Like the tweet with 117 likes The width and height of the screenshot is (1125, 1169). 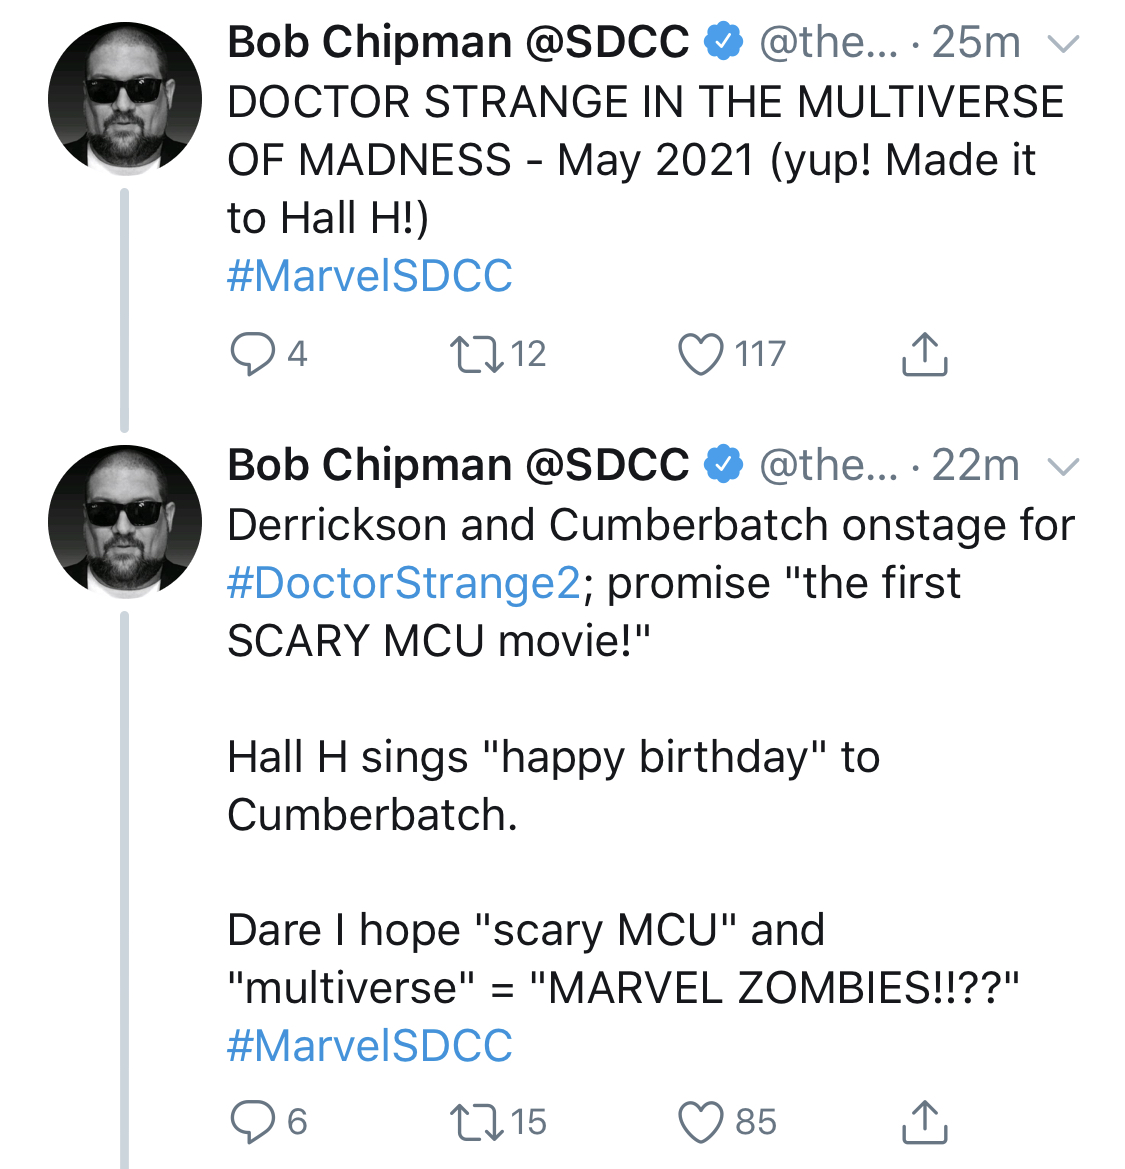click(x=700, y=353)
